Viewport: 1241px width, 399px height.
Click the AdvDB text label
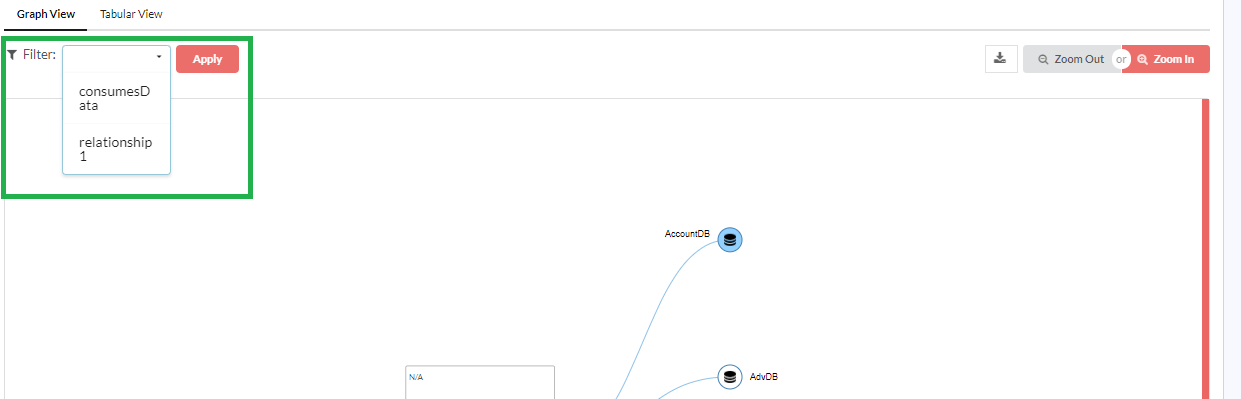tap(764, 377)
